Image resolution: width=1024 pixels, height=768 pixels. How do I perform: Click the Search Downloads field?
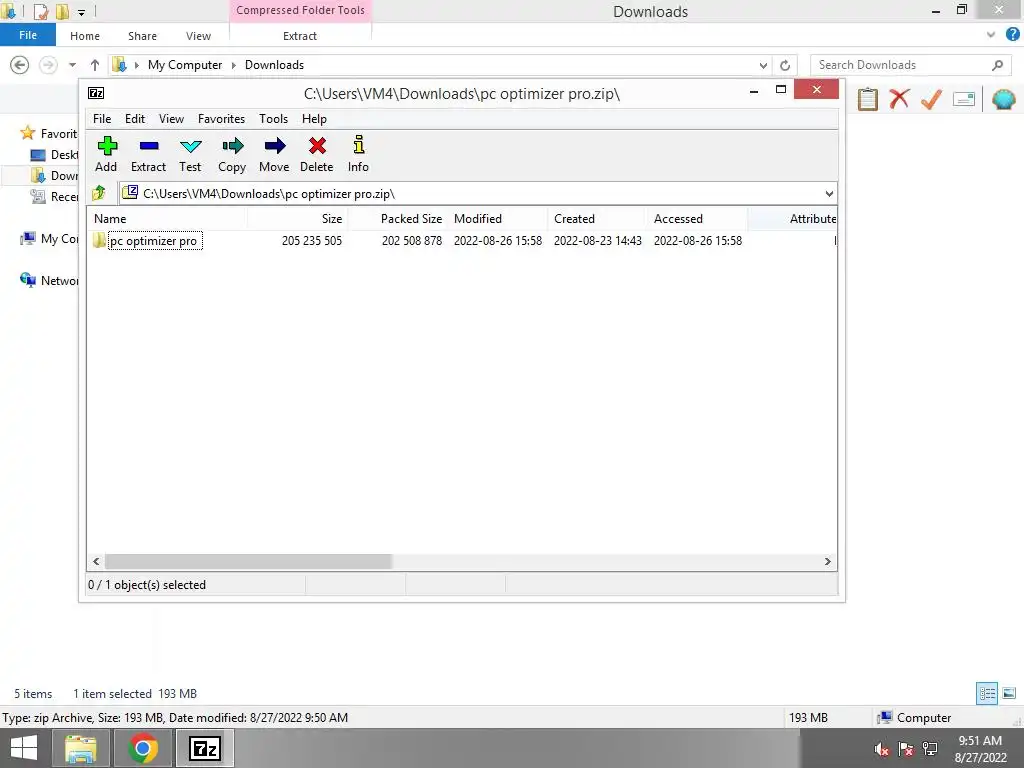click(x=910, y=65)
